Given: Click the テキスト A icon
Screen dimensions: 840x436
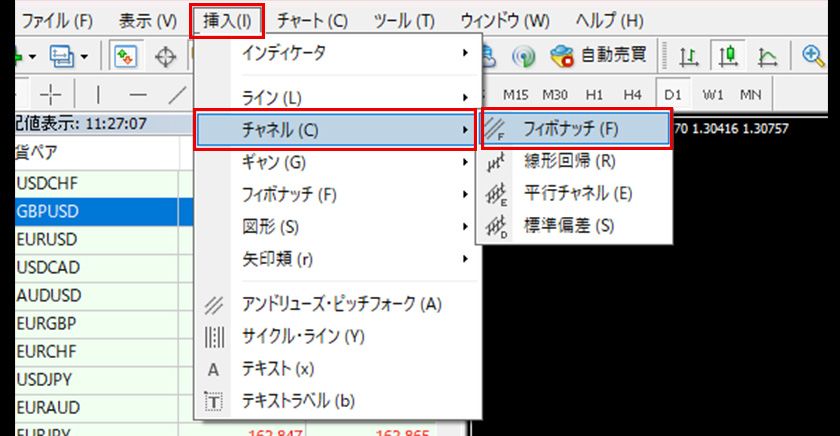Looking at the screenshot, I should (x=213, y=370).
